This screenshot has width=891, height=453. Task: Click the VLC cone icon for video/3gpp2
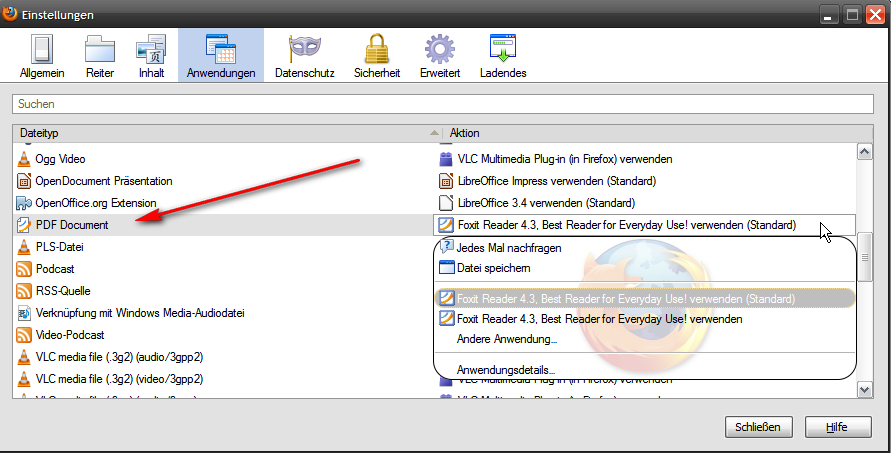[24, 379]
